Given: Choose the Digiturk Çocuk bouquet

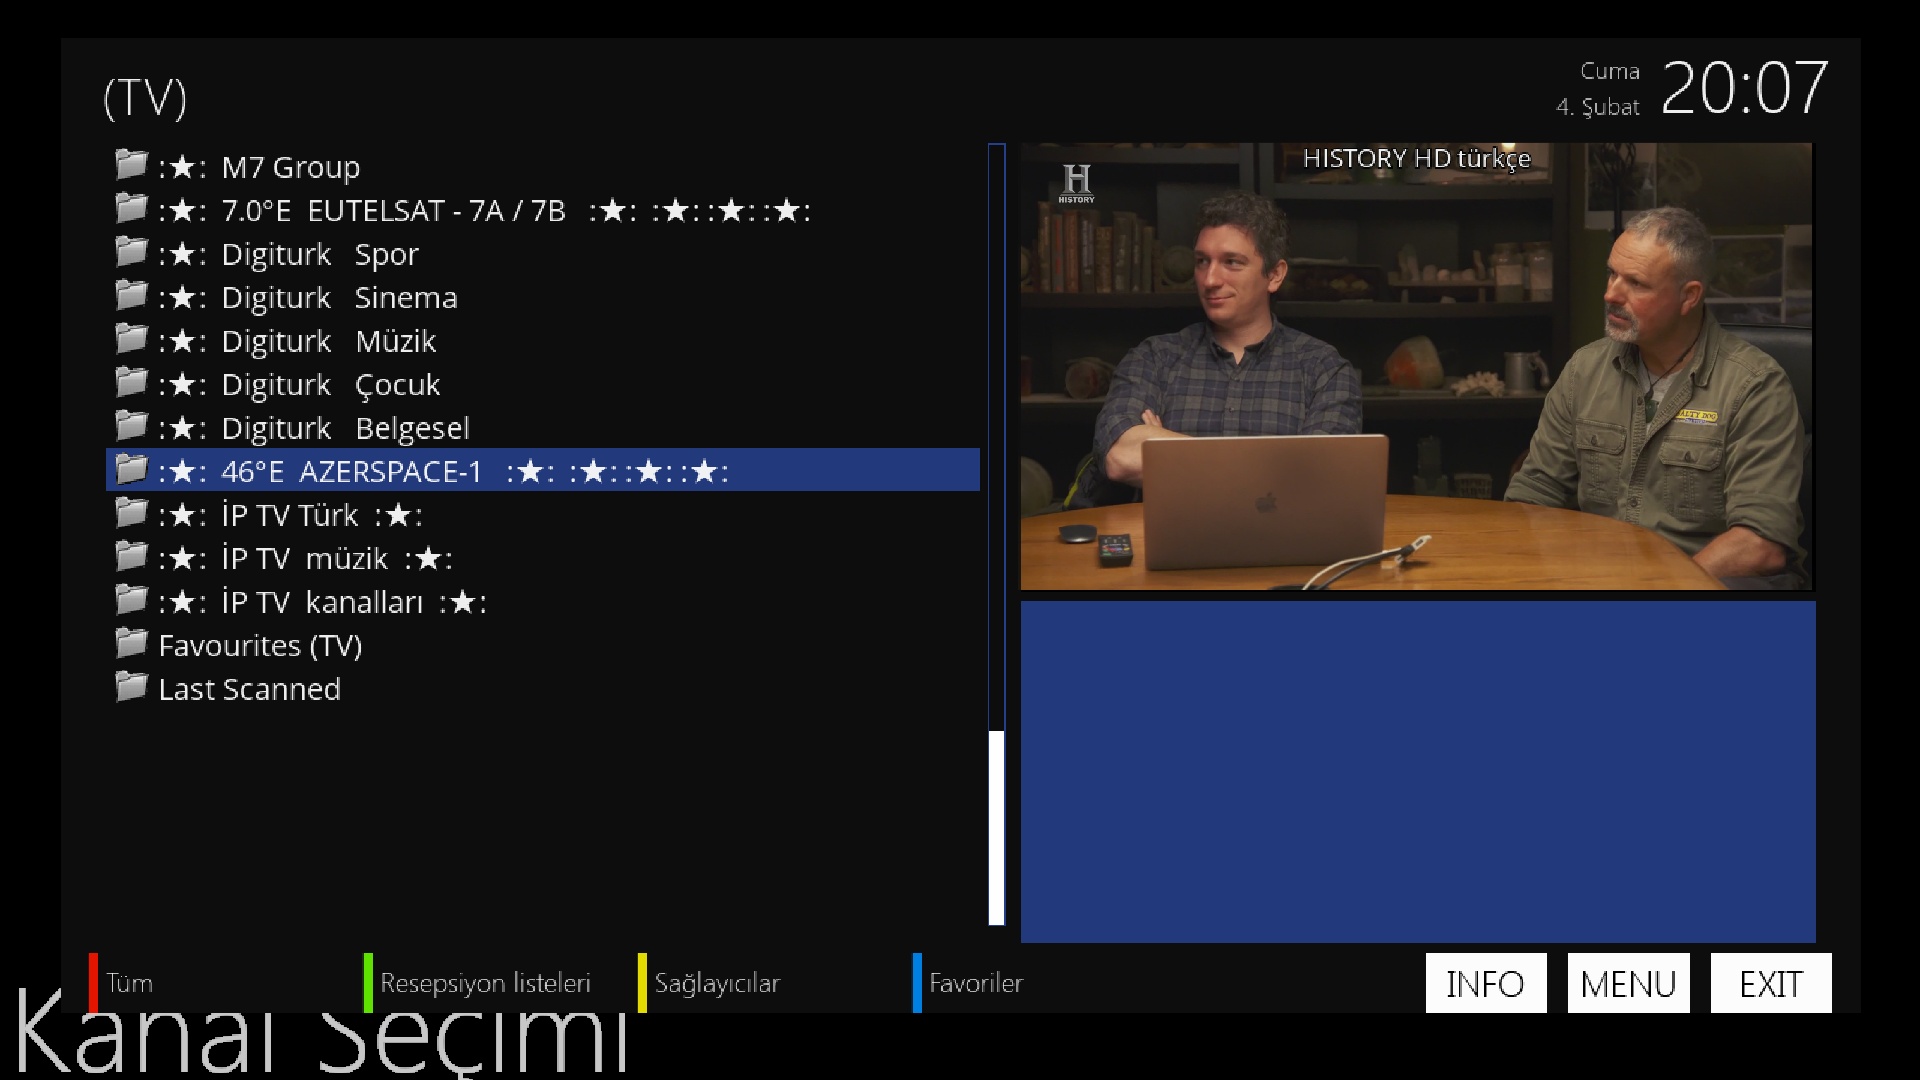Looking at the screenshot, I should [543, 384].
